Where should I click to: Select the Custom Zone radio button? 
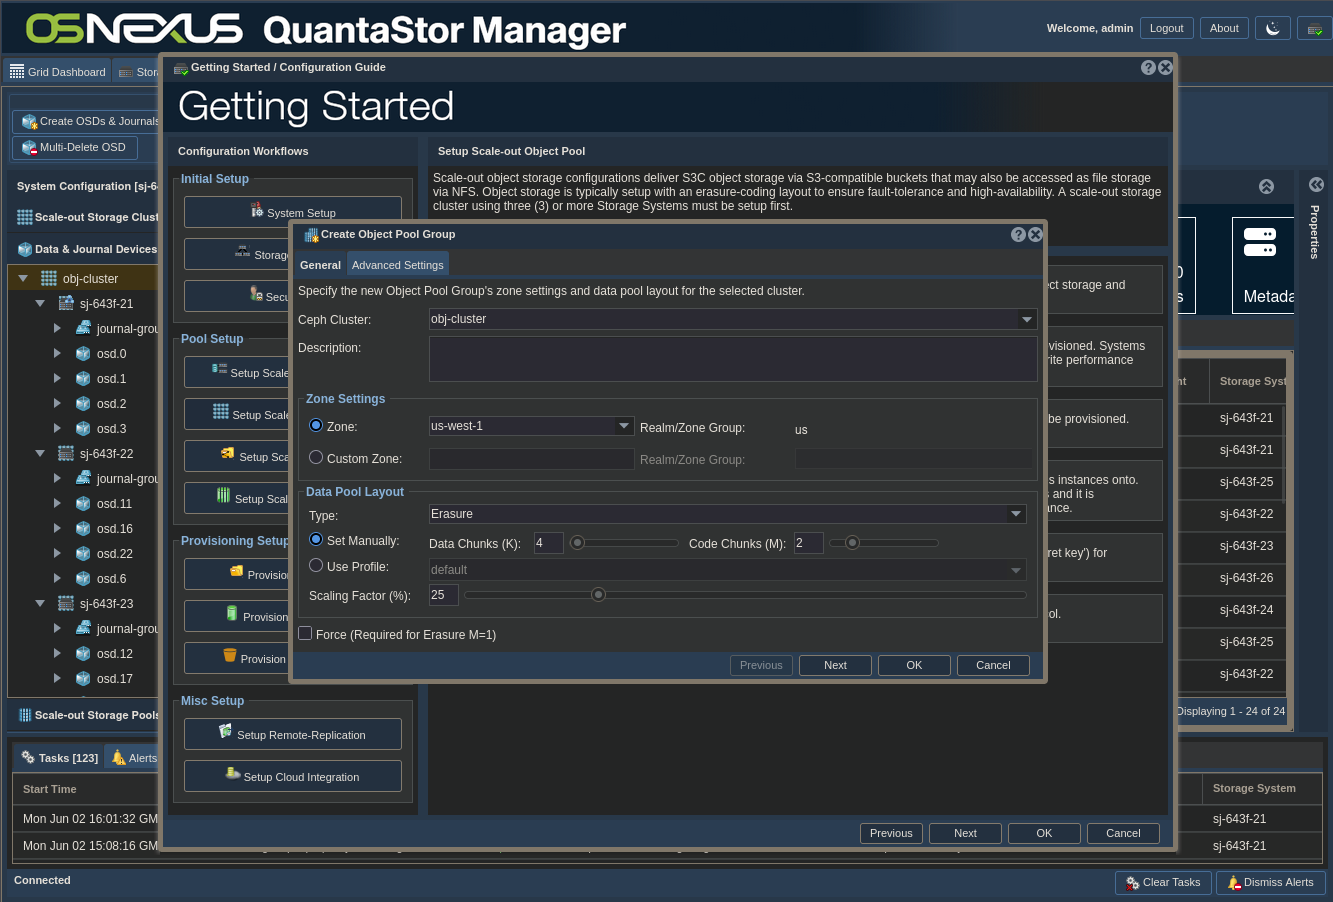point(316,457)
